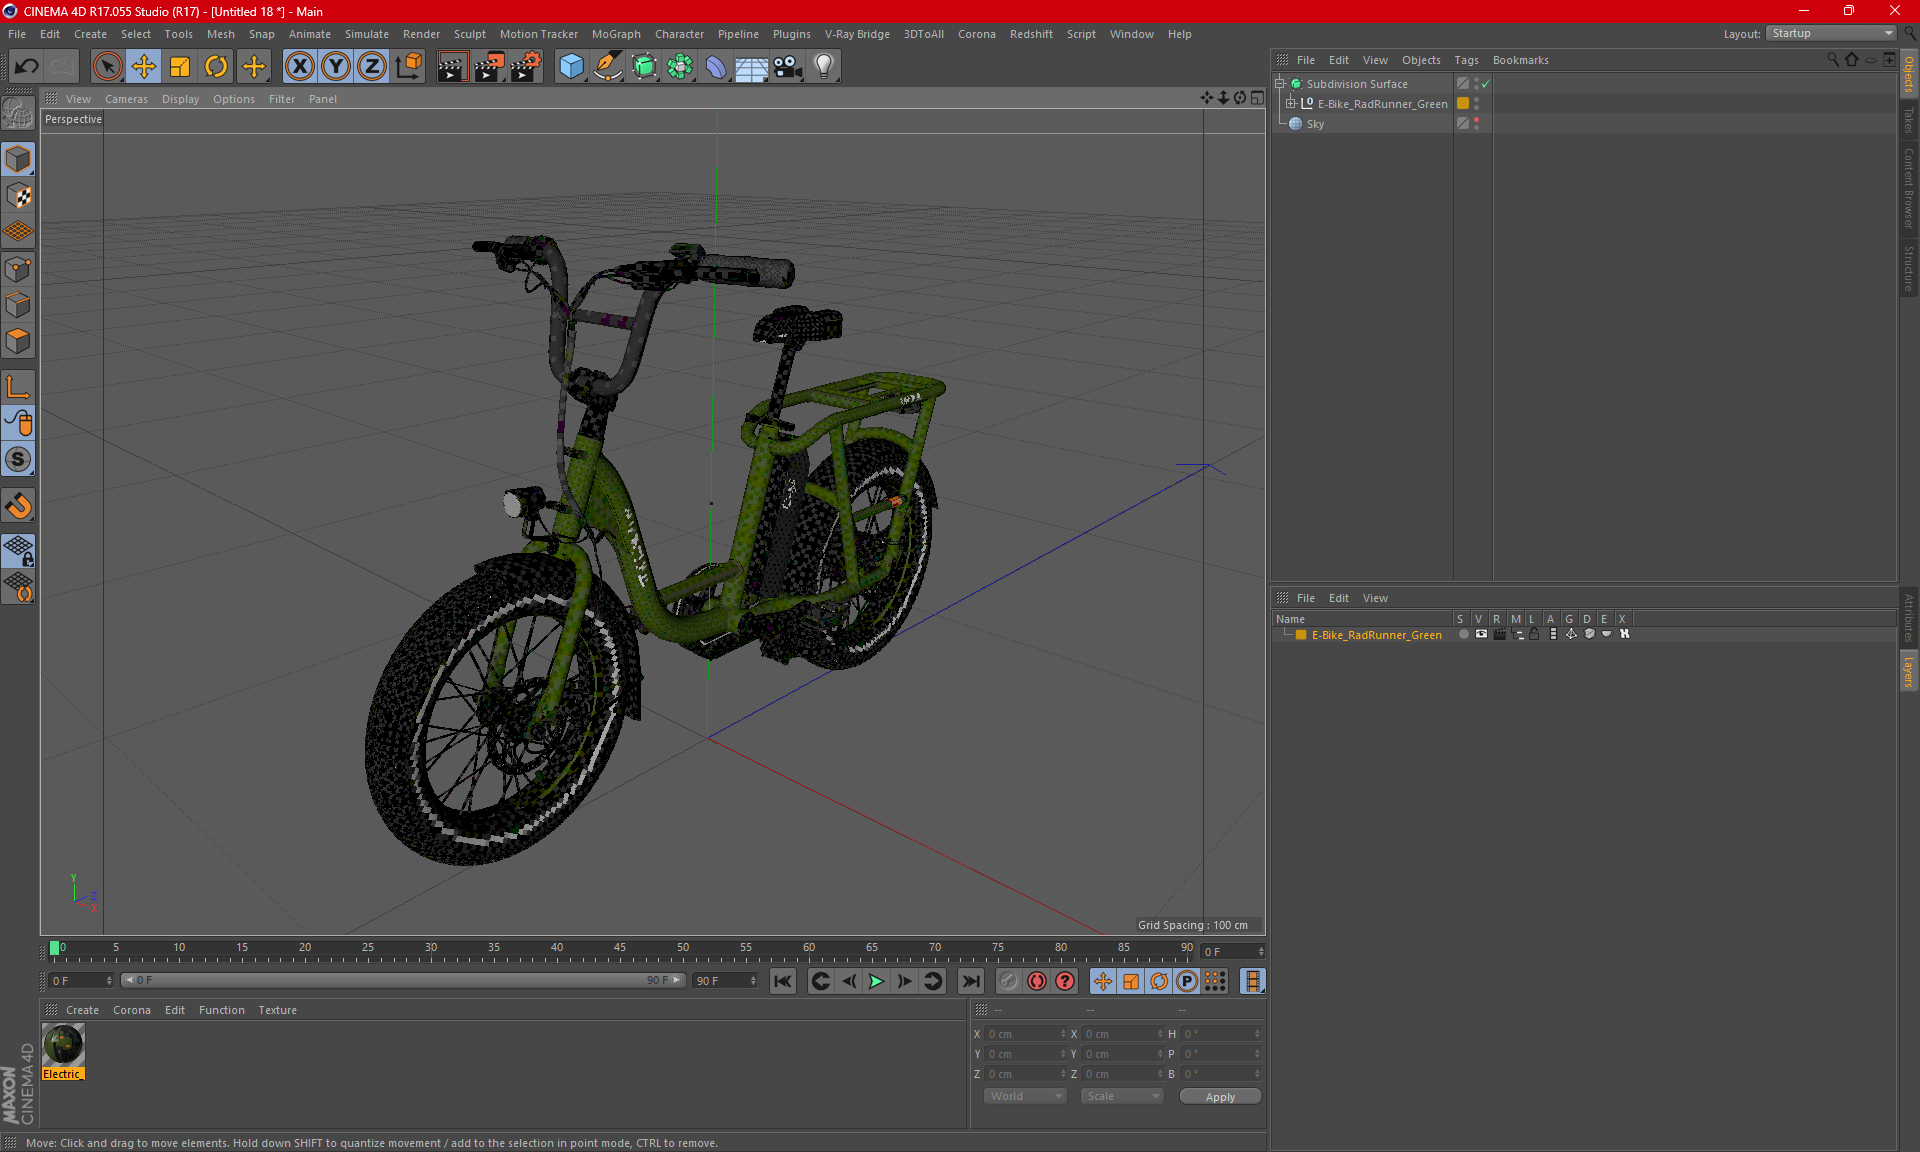Viewport: 1920px width, 1152px height.
Task: Toggle Subdivision Surface green enable checkmark
Action: [x=1486, y=84]
